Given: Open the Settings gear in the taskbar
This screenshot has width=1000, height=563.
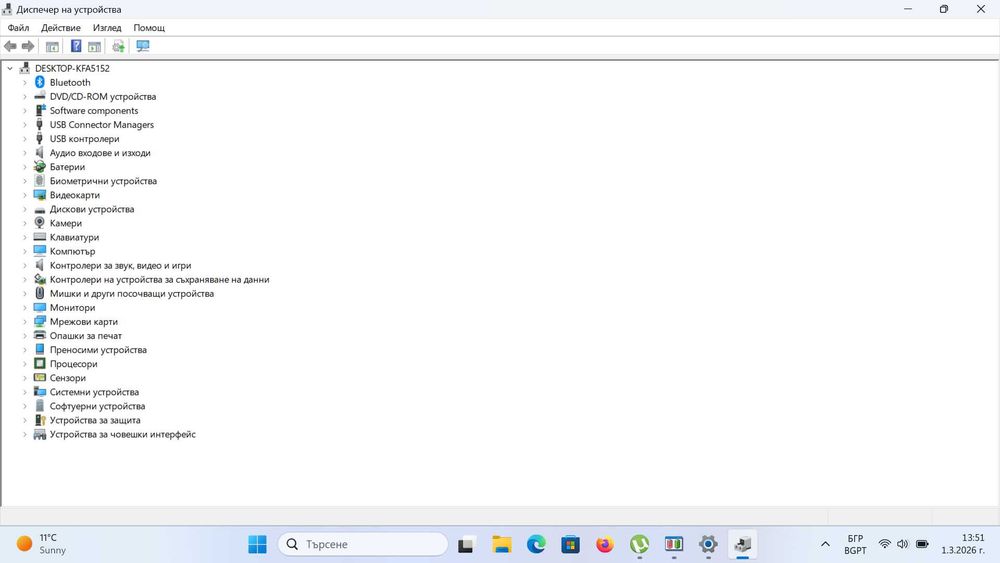Looking at the screenshot, I should [708, 544].
